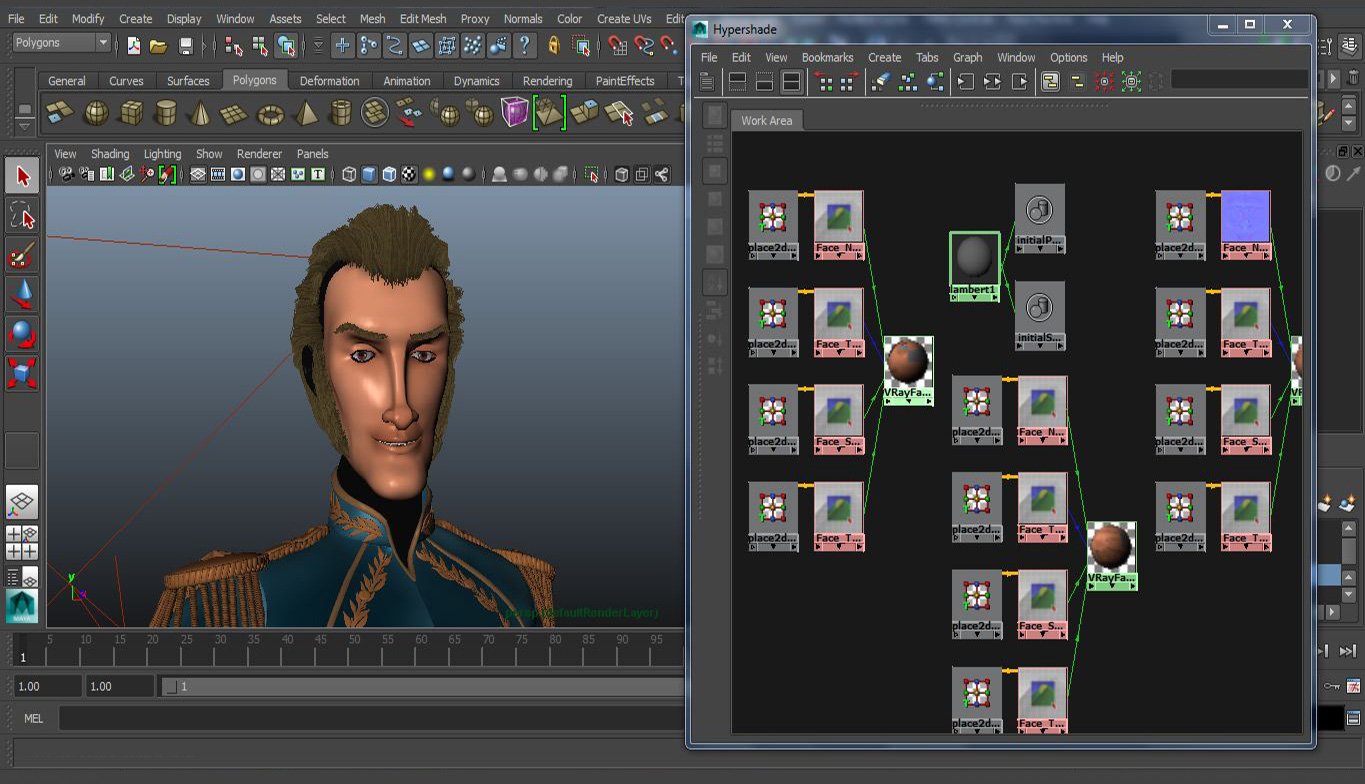Activate the Select tool arrow in toolbox

[22, 176]
